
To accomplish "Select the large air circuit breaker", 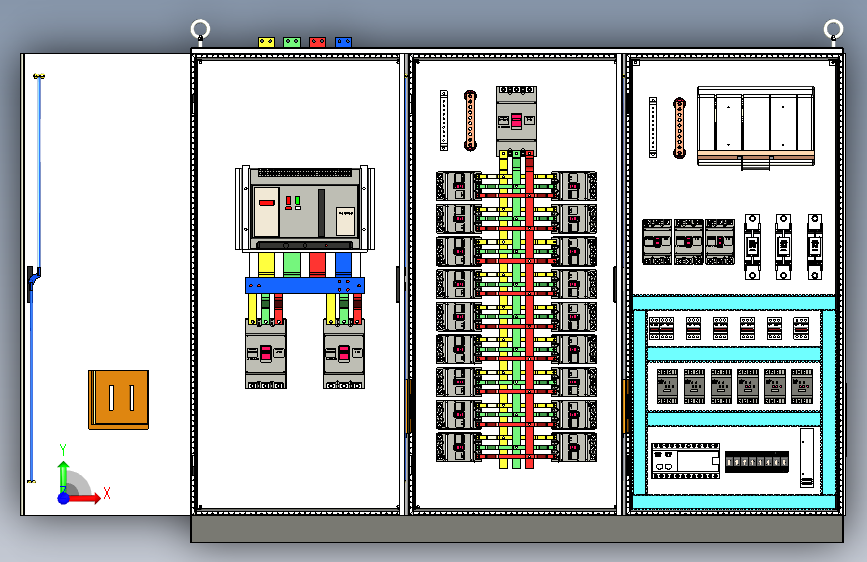I will [305, 209].
